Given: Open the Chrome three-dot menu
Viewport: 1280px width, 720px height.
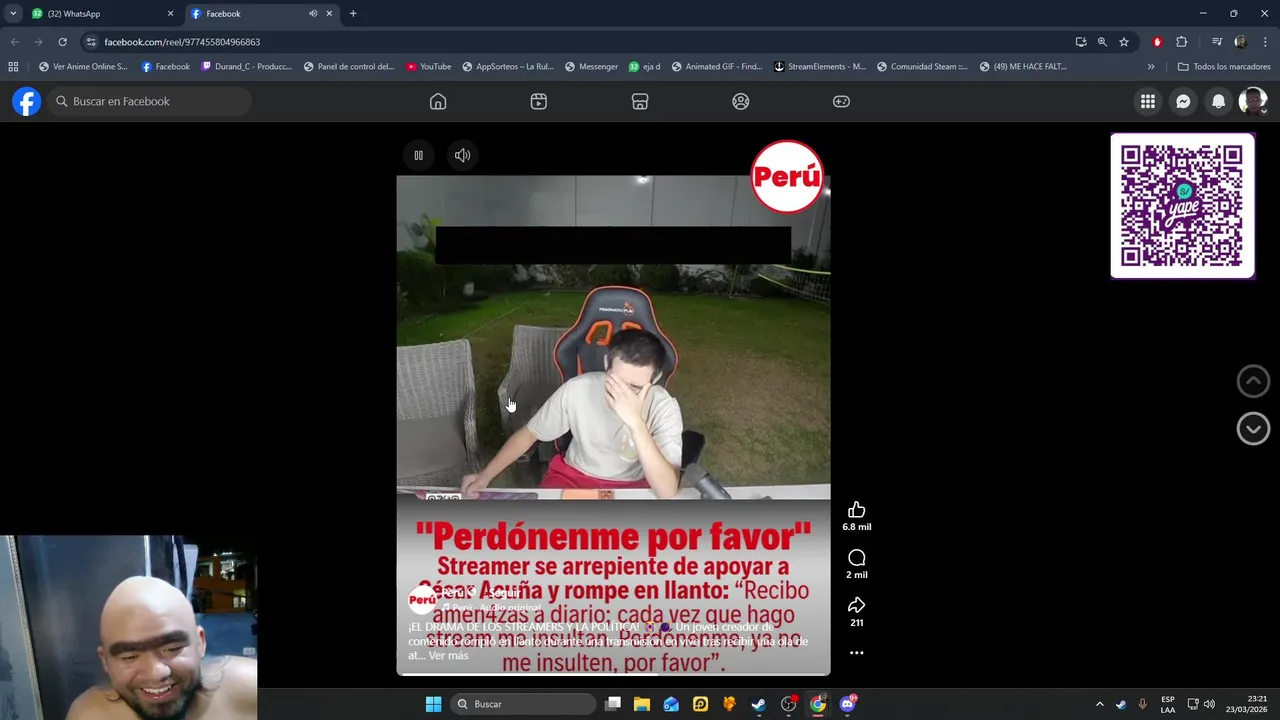Looking at the screenshot, I should [x=1266, y=42].
